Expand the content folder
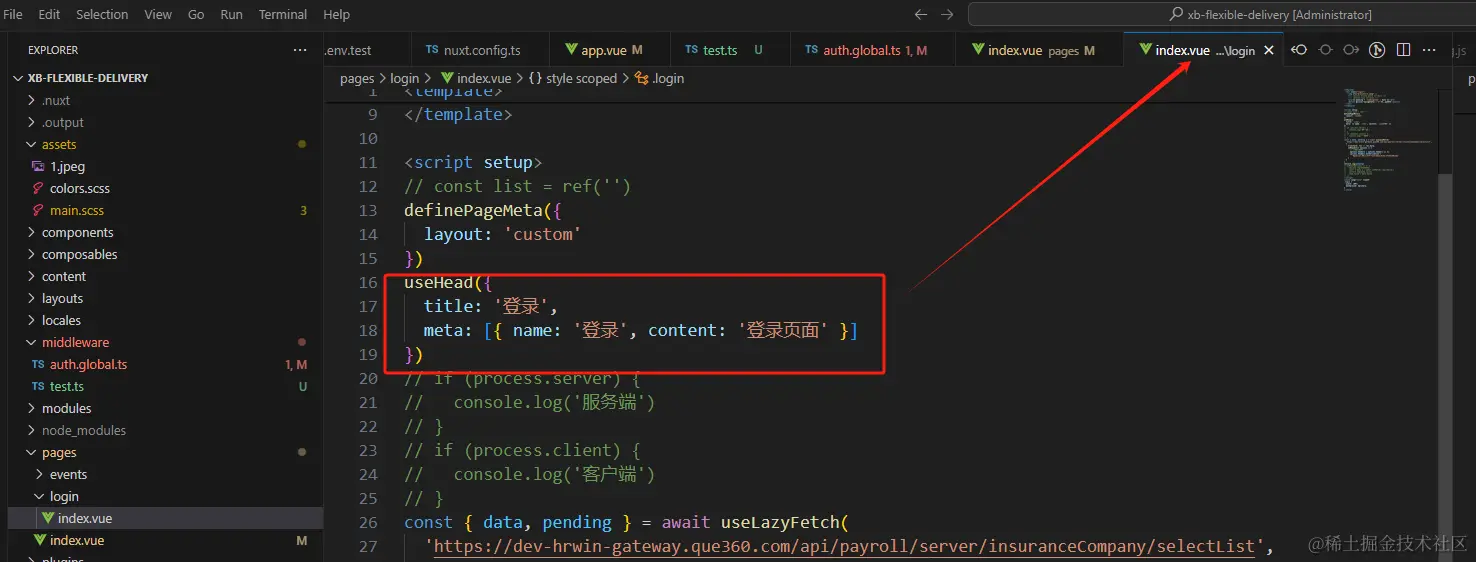This screenshot has width=1476, height=562. (x=165, y=276)
